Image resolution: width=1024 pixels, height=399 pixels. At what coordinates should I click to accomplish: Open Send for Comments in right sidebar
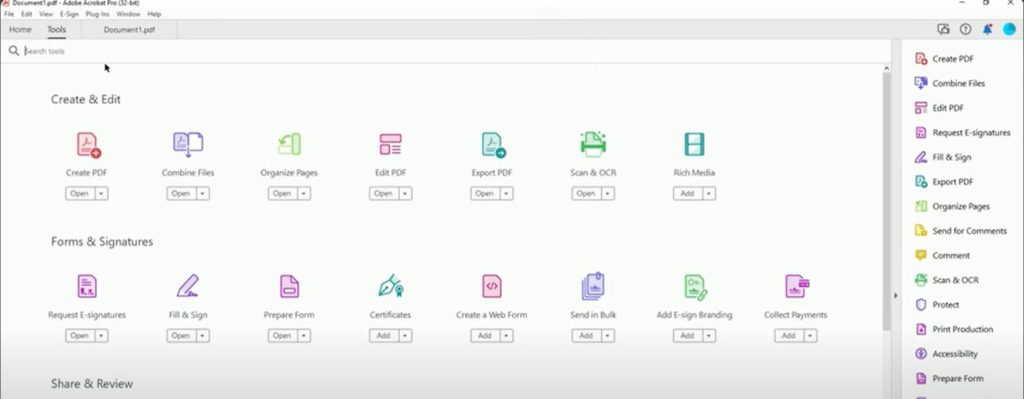[x=961, y=231]
